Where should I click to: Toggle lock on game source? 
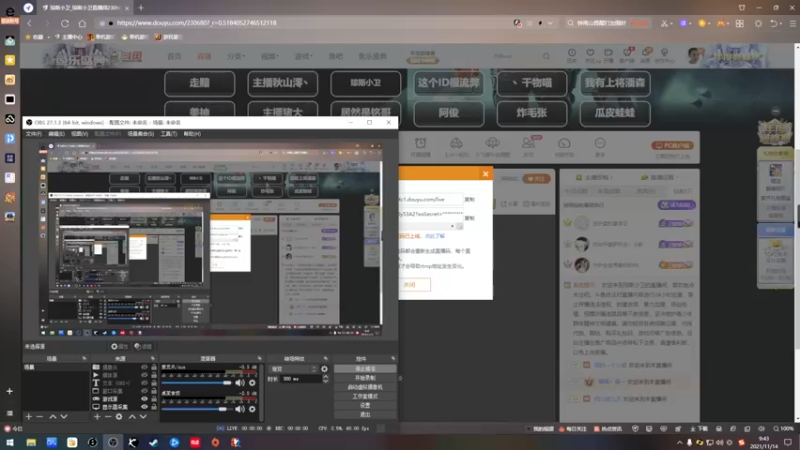(x=154, y=398)
